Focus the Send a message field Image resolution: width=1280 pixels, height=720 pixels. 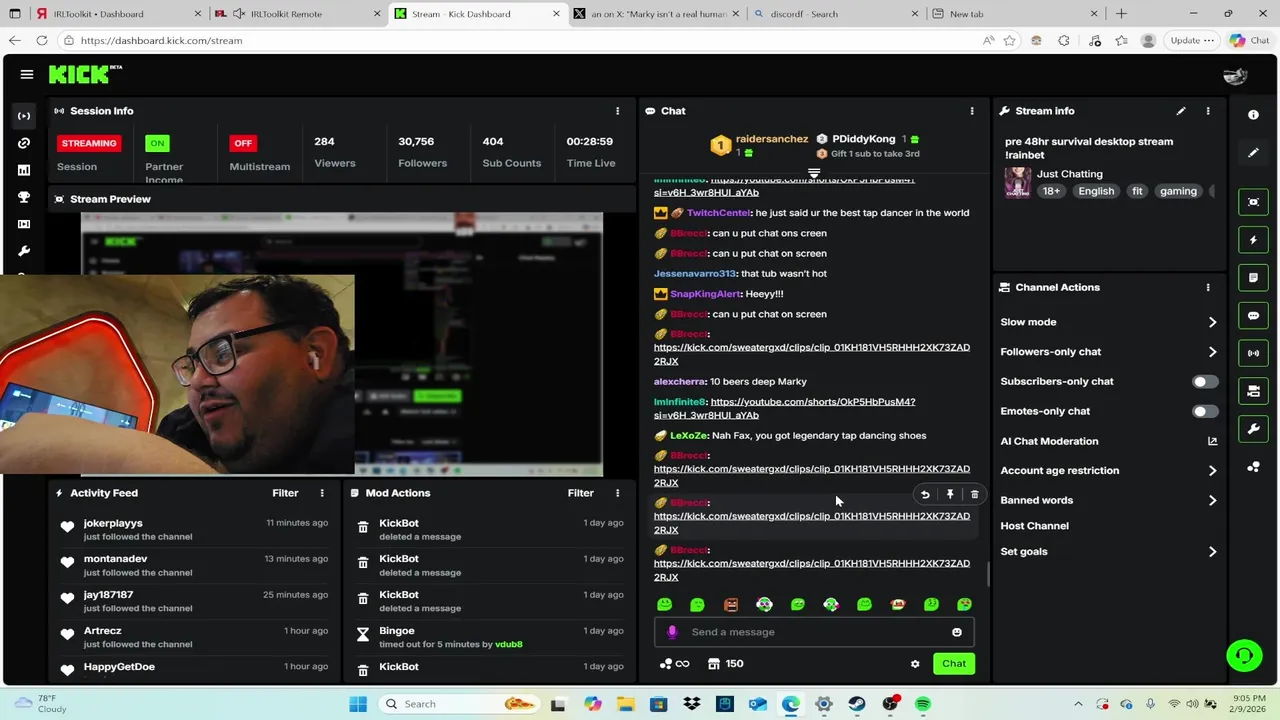tap(814, 632)
